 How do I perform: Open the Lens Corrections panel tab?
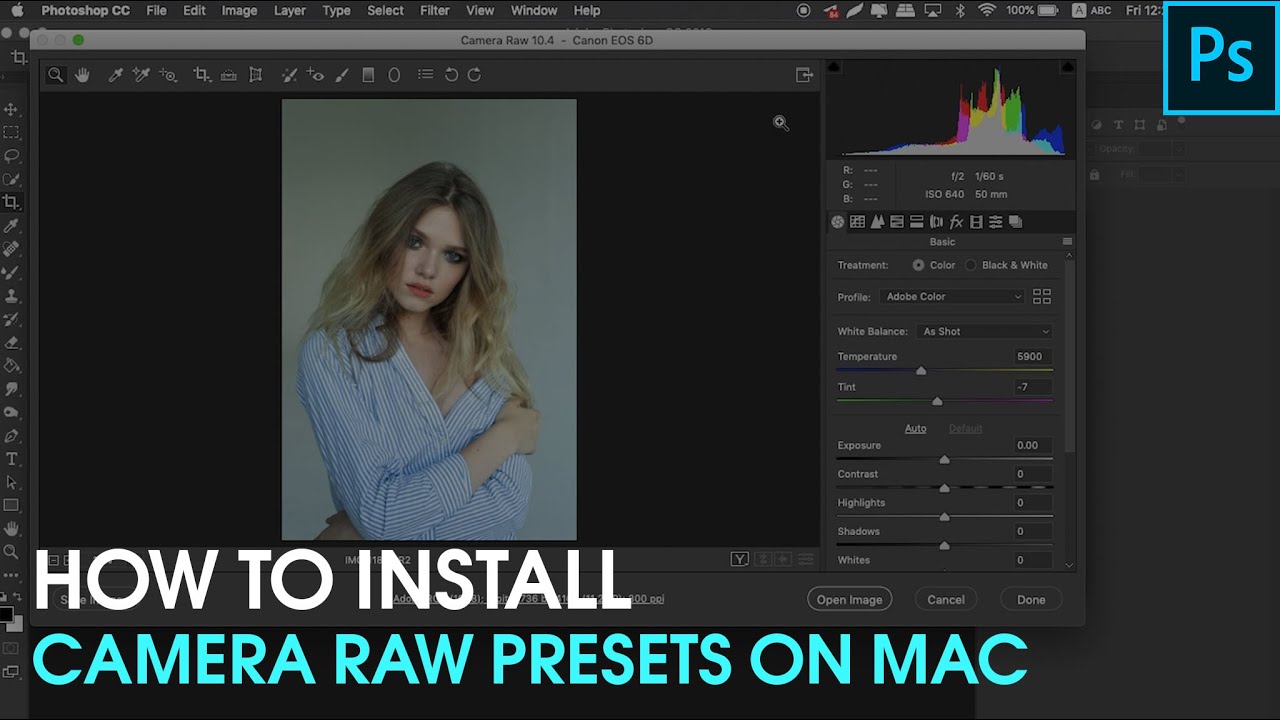[936, 222]
